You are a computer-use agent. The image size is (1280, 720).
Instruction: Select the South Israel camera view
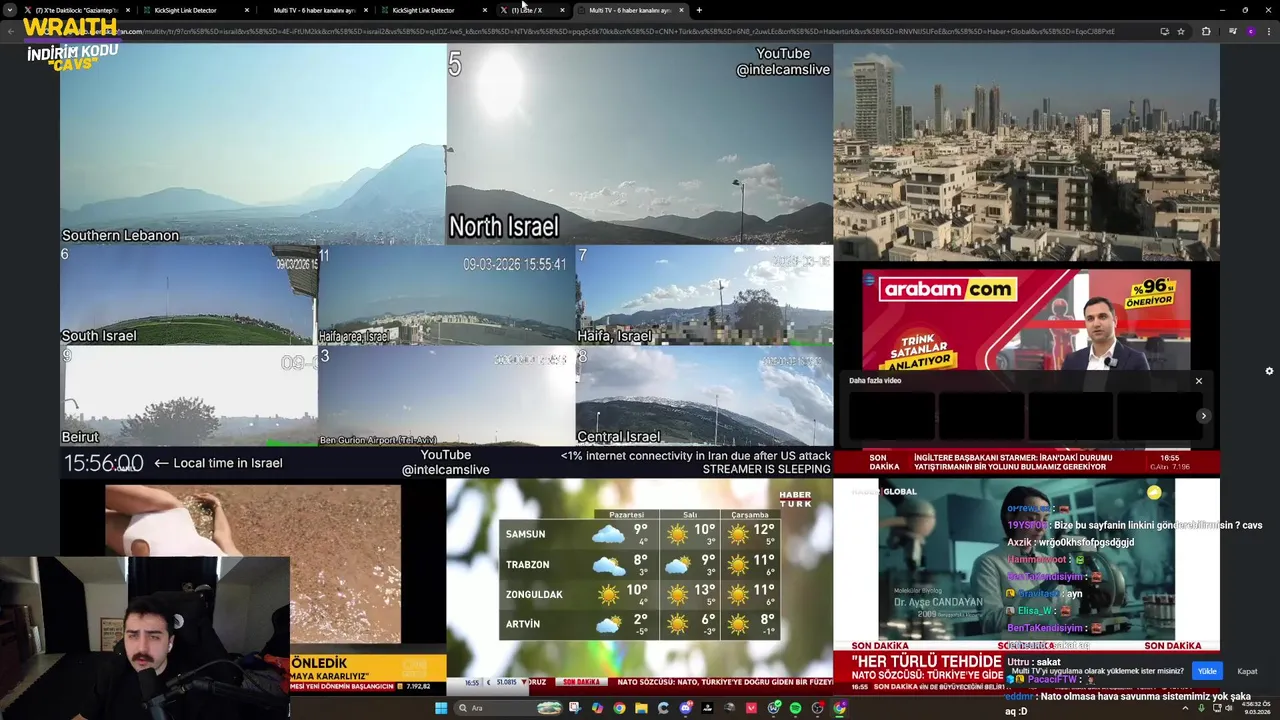point(189,295)
